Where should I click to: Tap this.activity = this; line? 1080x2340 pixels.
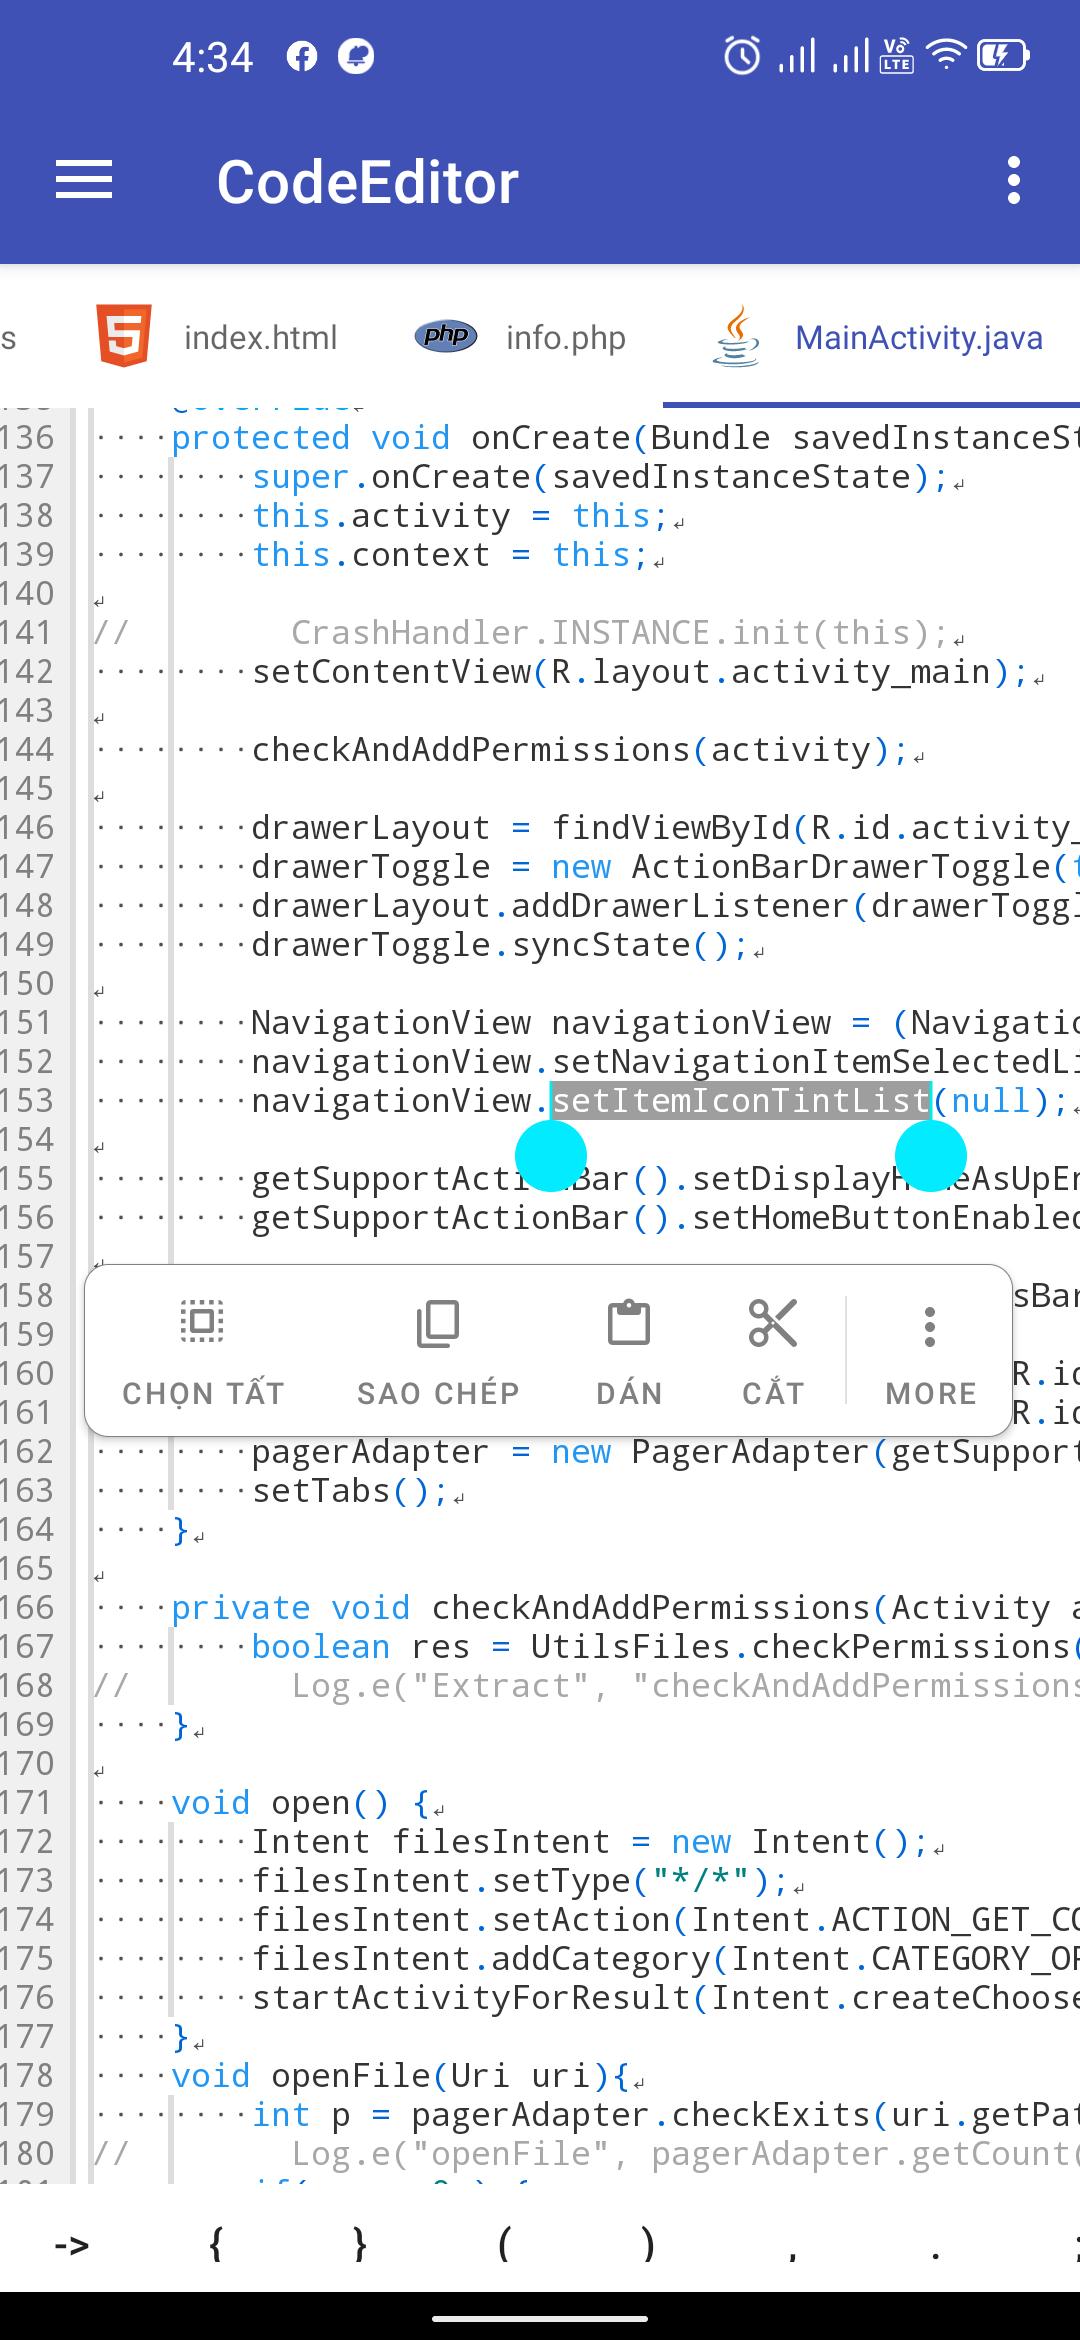pos(460,515)
